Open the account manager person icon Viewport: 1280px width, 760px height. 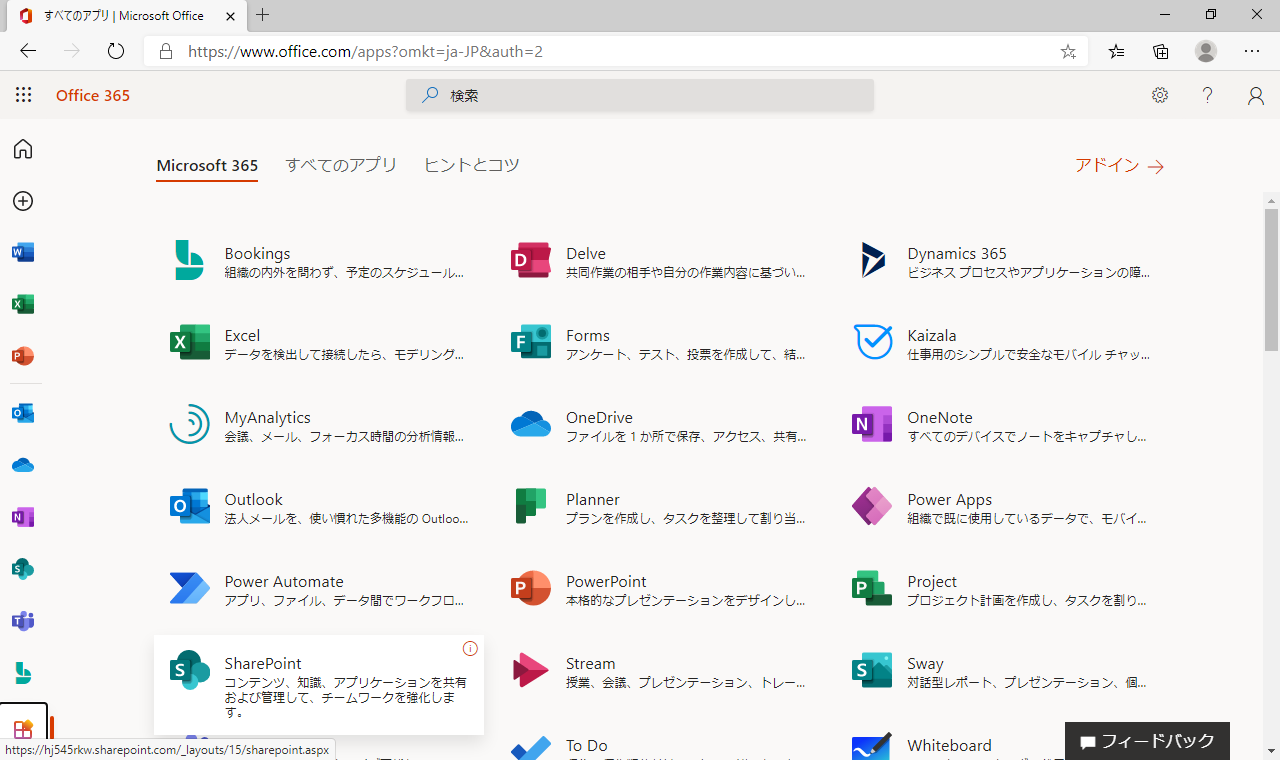point(1256,95)
